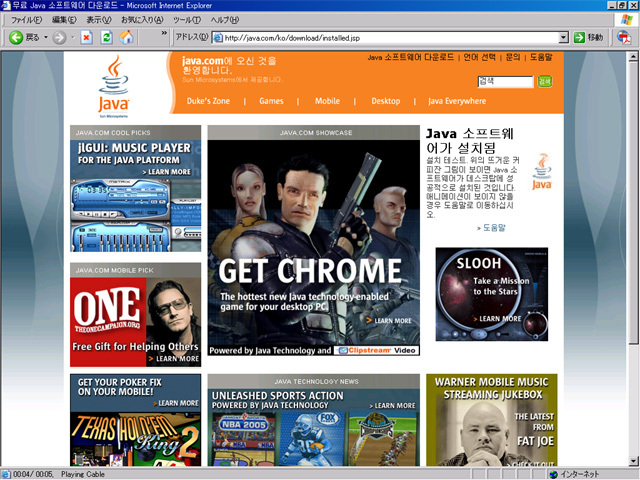
Task: Open the Java Everywhere navigation link
Action: [457, 101]
